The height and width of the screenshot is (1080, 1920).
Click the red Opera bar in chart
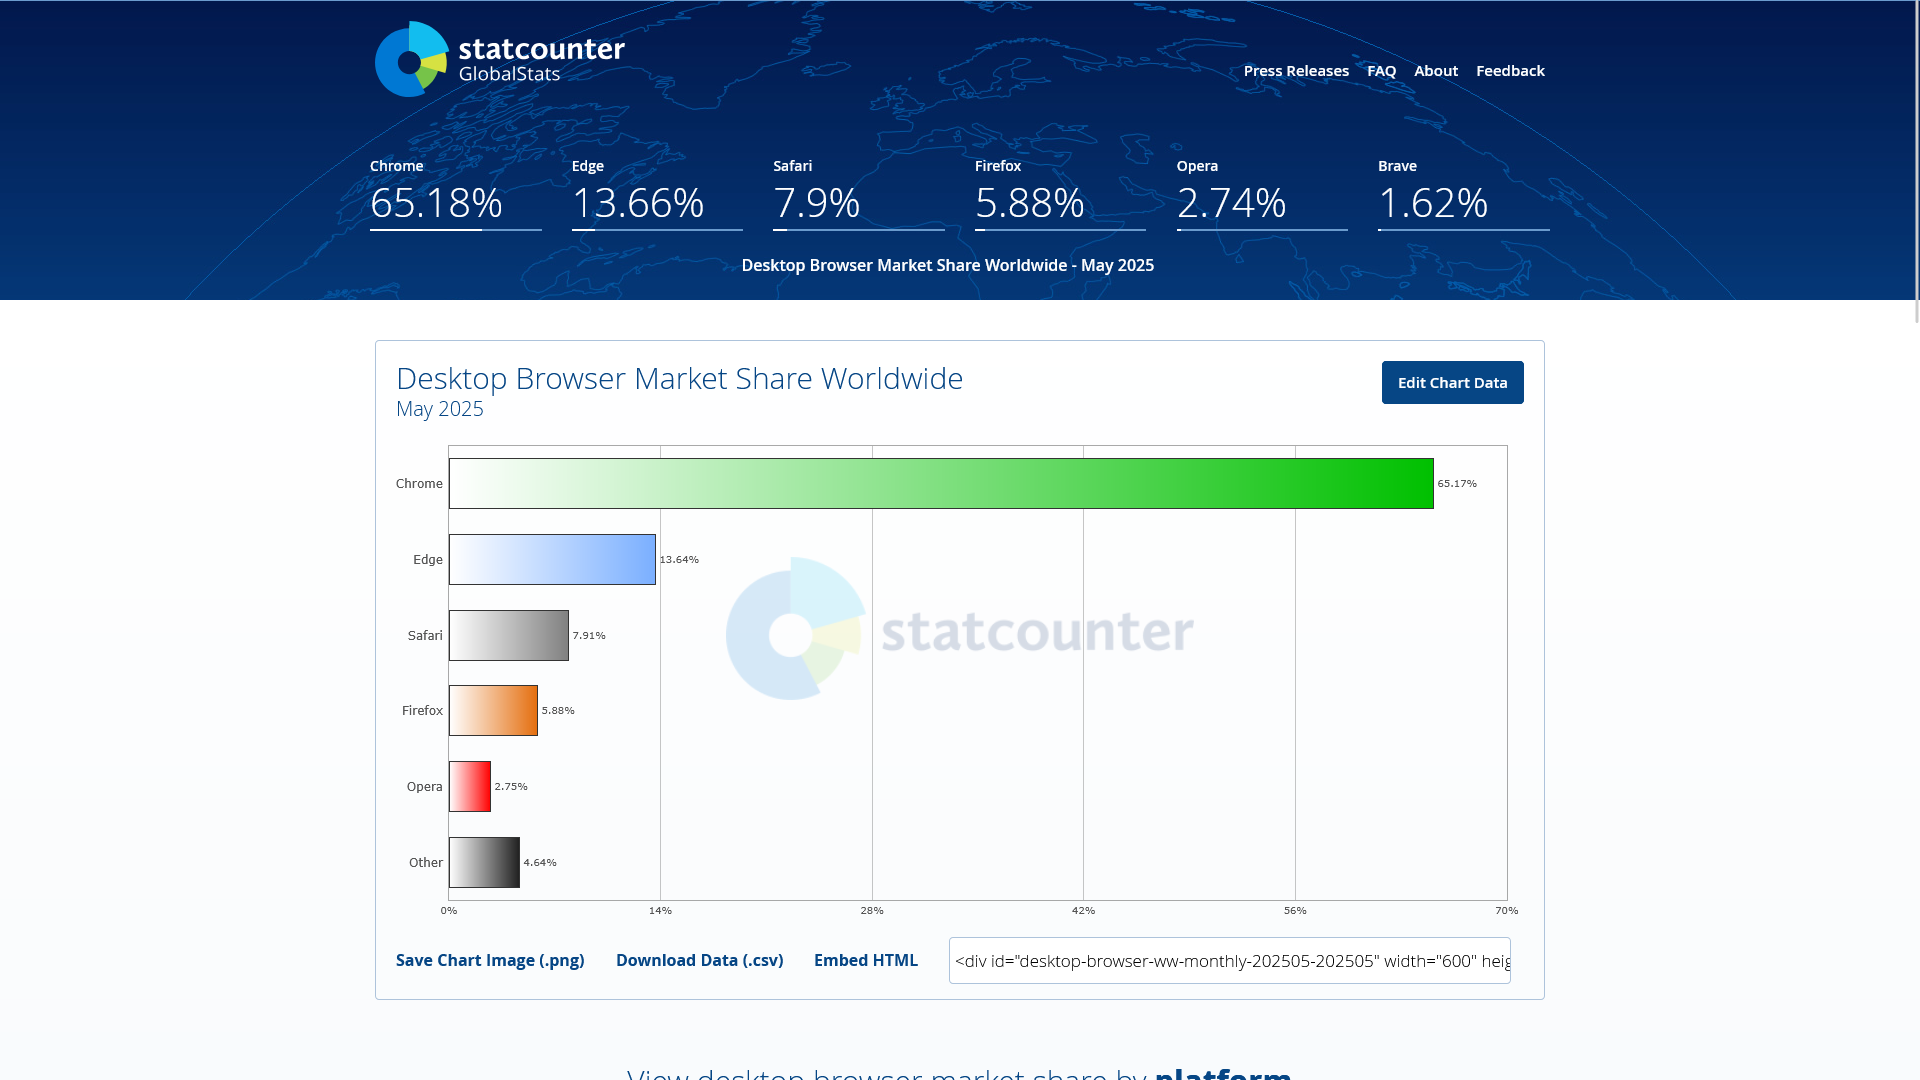470,787
